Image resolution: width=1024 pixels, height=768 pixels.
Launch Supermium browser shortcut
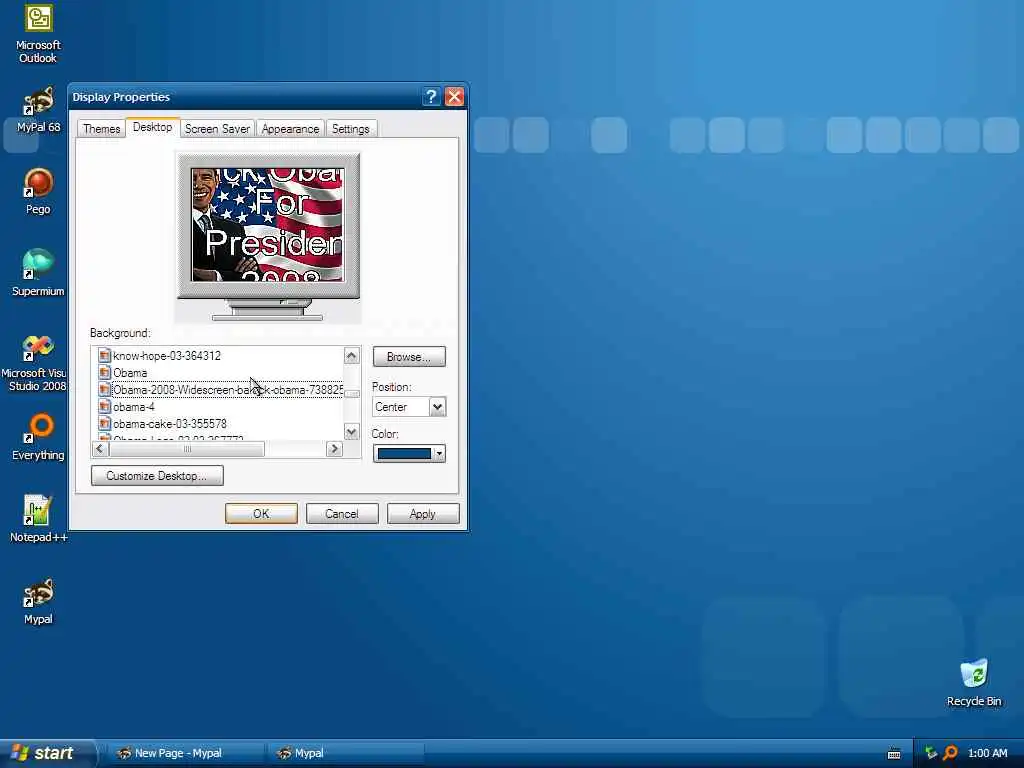click(38, 273)
